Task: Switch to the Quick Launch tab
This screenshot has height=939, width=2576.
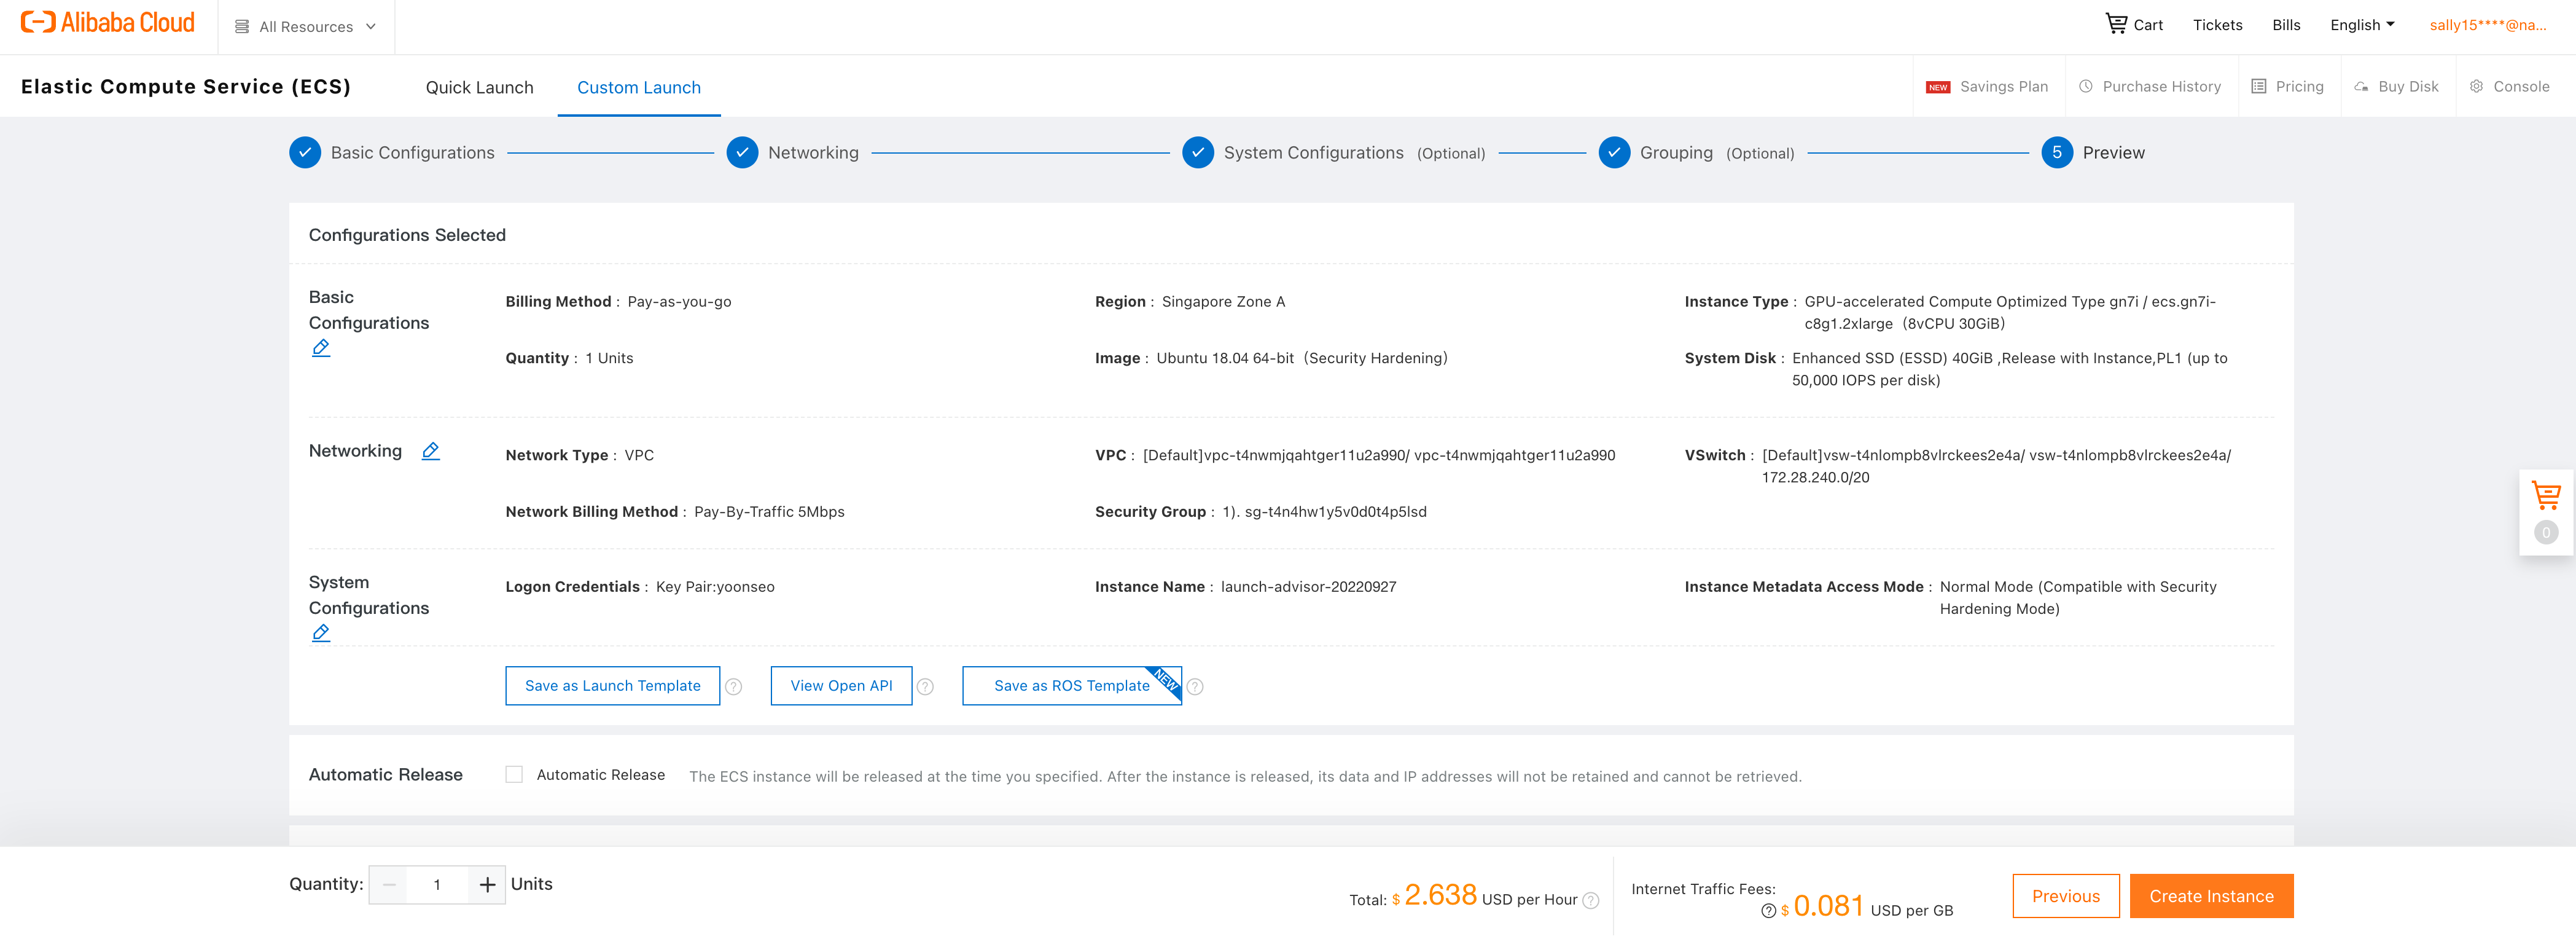Action: [479, 87]
